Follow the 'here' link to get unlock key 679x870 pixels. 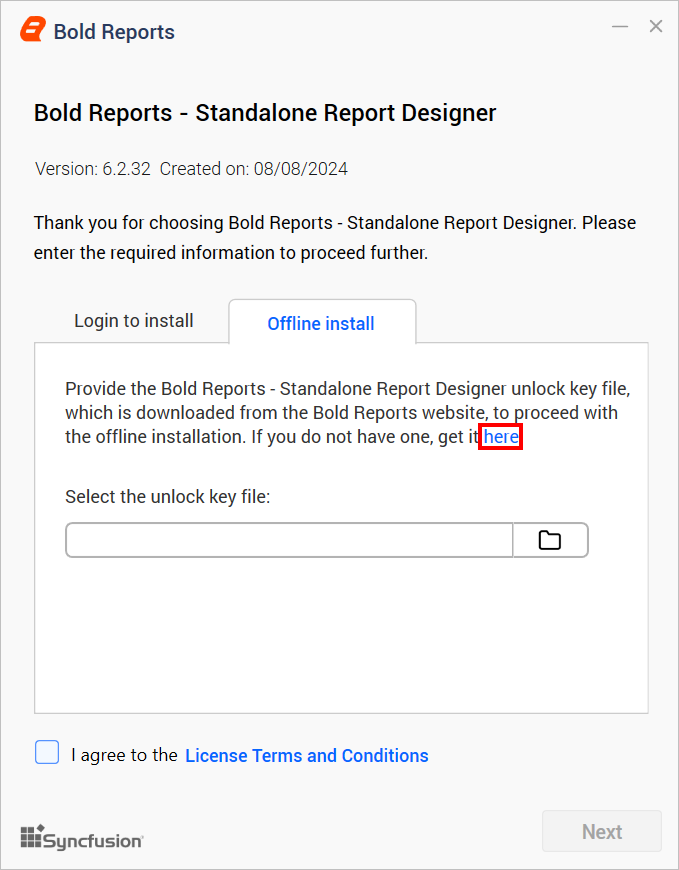[x=501, y=437]
